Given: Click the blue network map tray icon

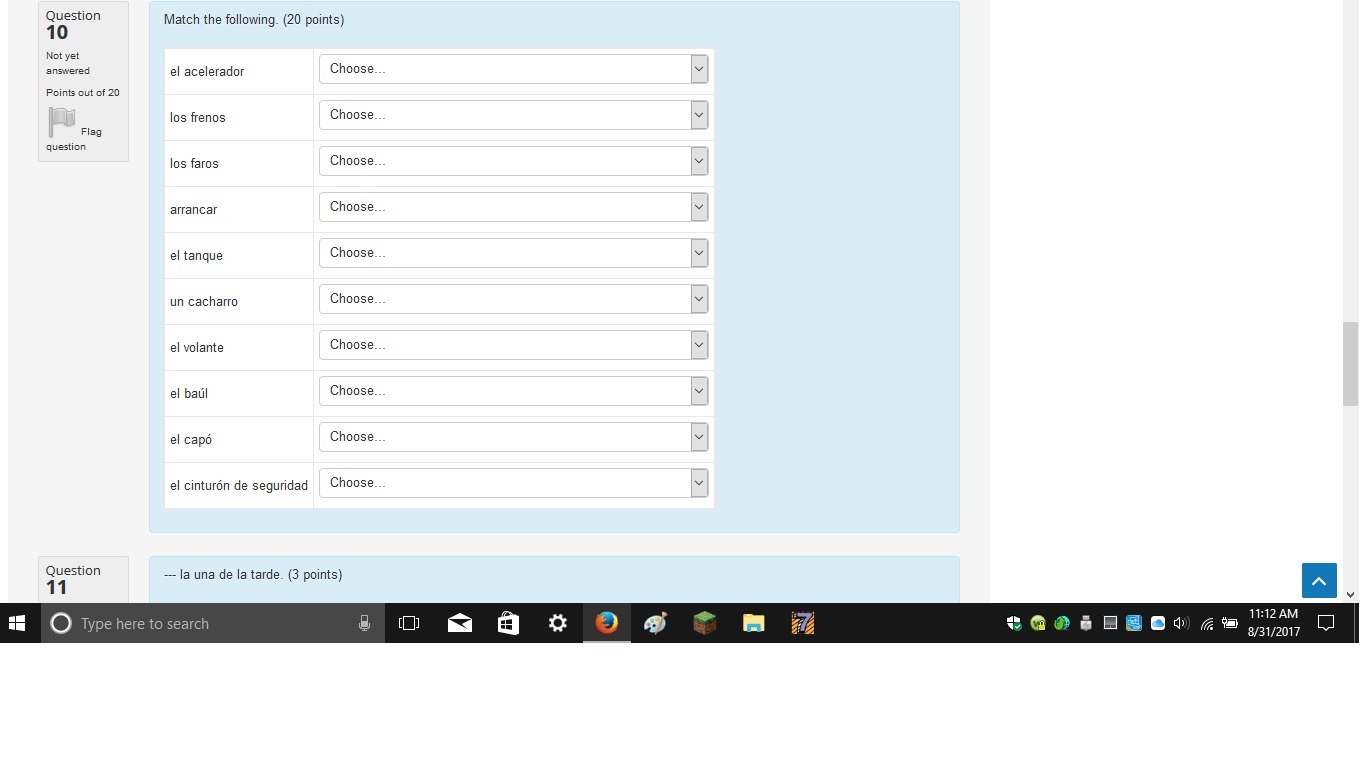Looking at the screenshot, I should (x=1134, y=623).
